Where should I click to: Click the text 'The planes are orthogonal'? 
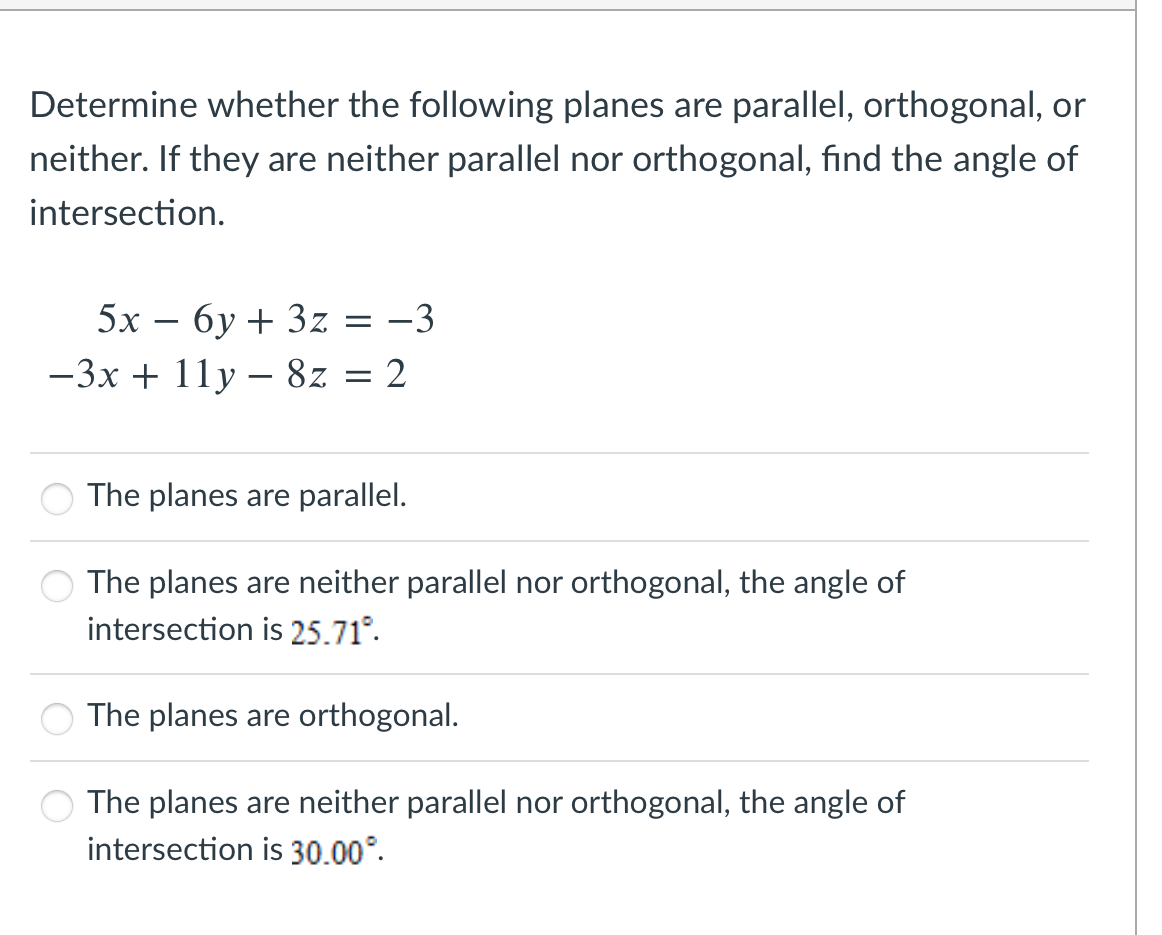(x=272, y=716)
